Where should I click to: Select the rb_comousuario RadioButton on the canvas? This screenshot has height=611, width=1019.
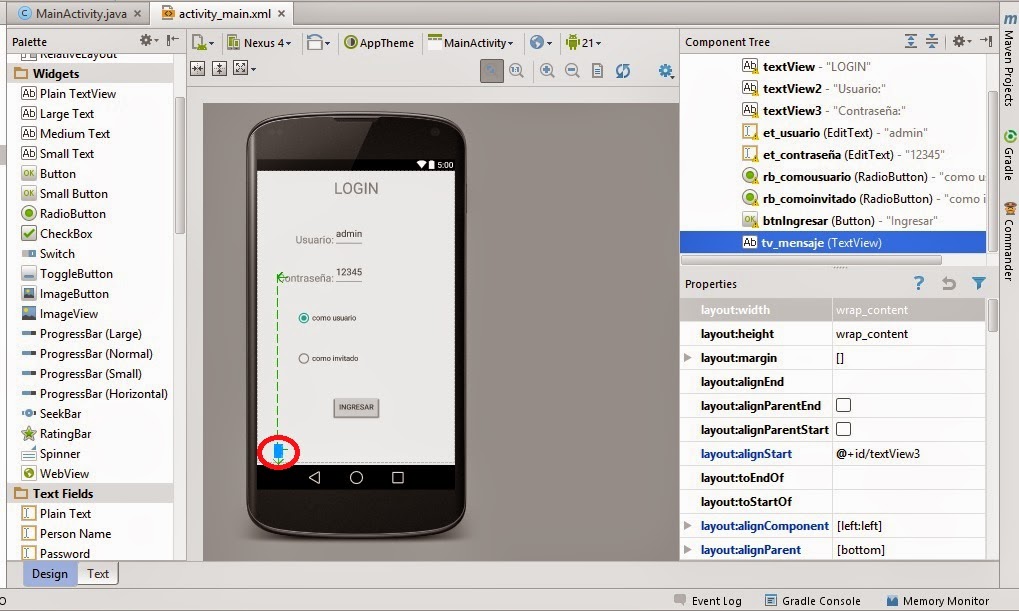click(x=302, y=318)
